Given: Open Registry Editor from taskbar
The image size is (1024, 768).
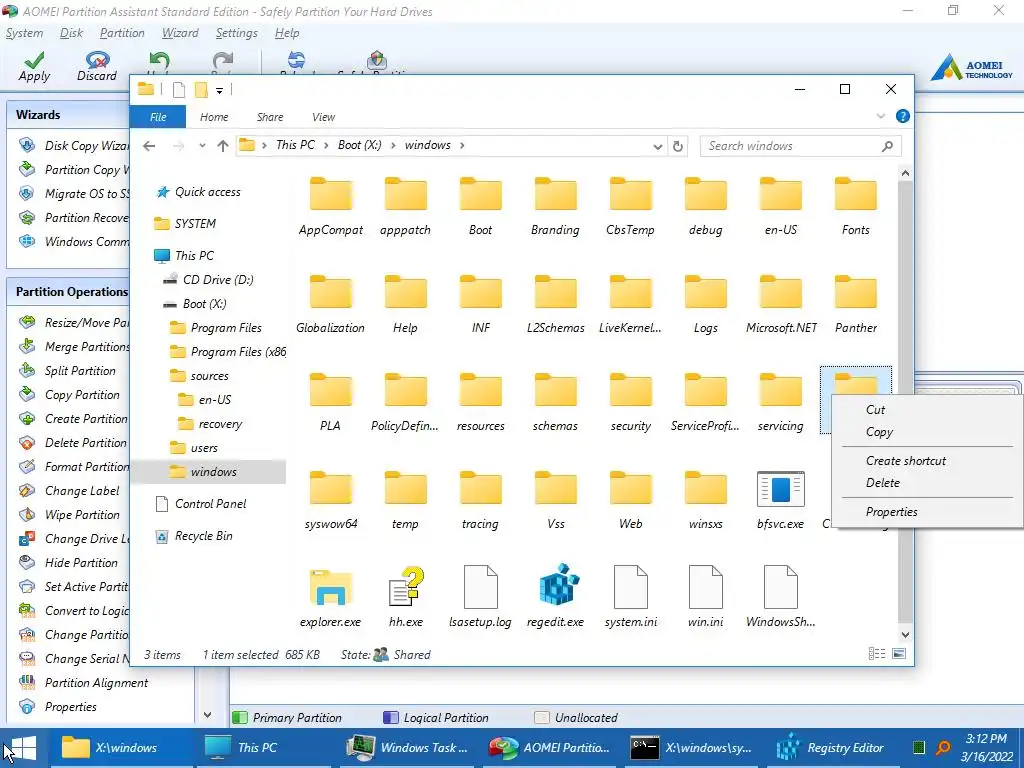Looking at the screenshot, I should [829, 748].
